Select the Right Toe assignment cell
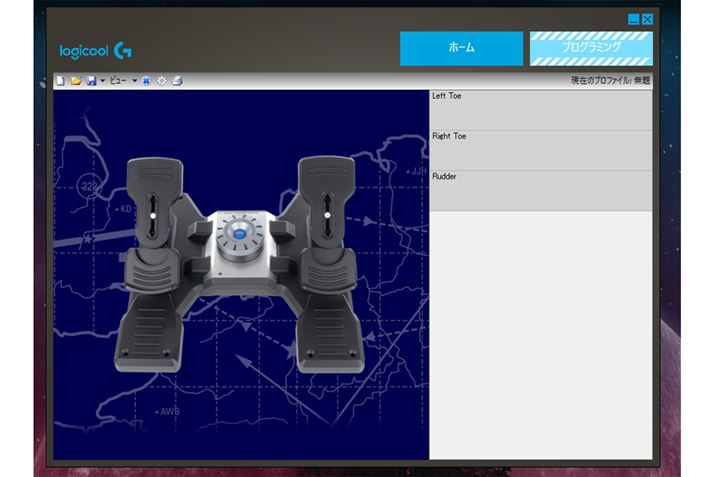This screenshot has width=715, height=477. [540, 150]
